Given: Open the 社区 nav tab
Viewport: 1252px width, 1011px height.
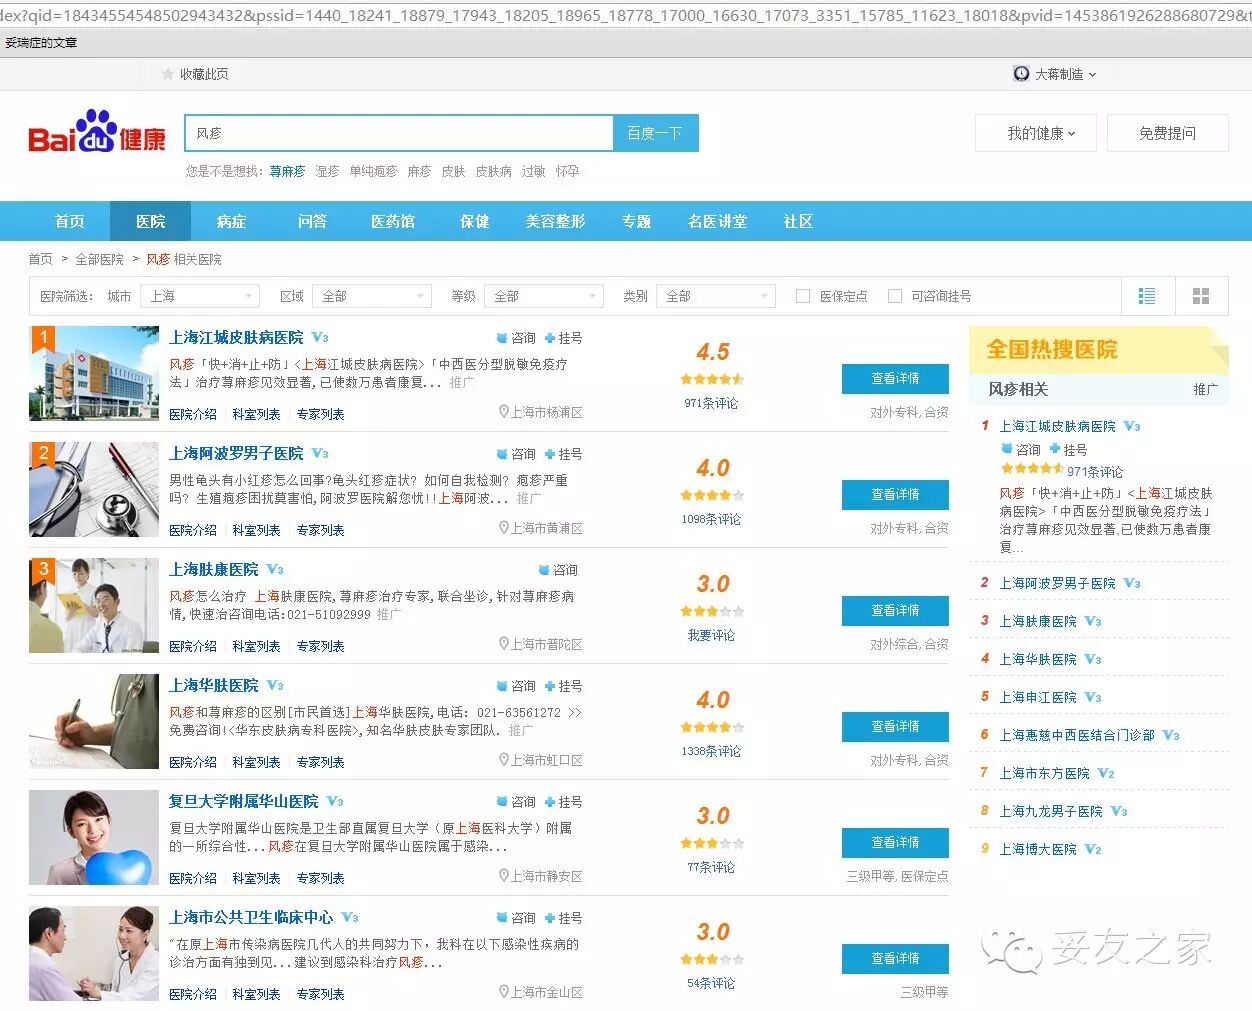Looking at the screenshot, I should 798,221.
